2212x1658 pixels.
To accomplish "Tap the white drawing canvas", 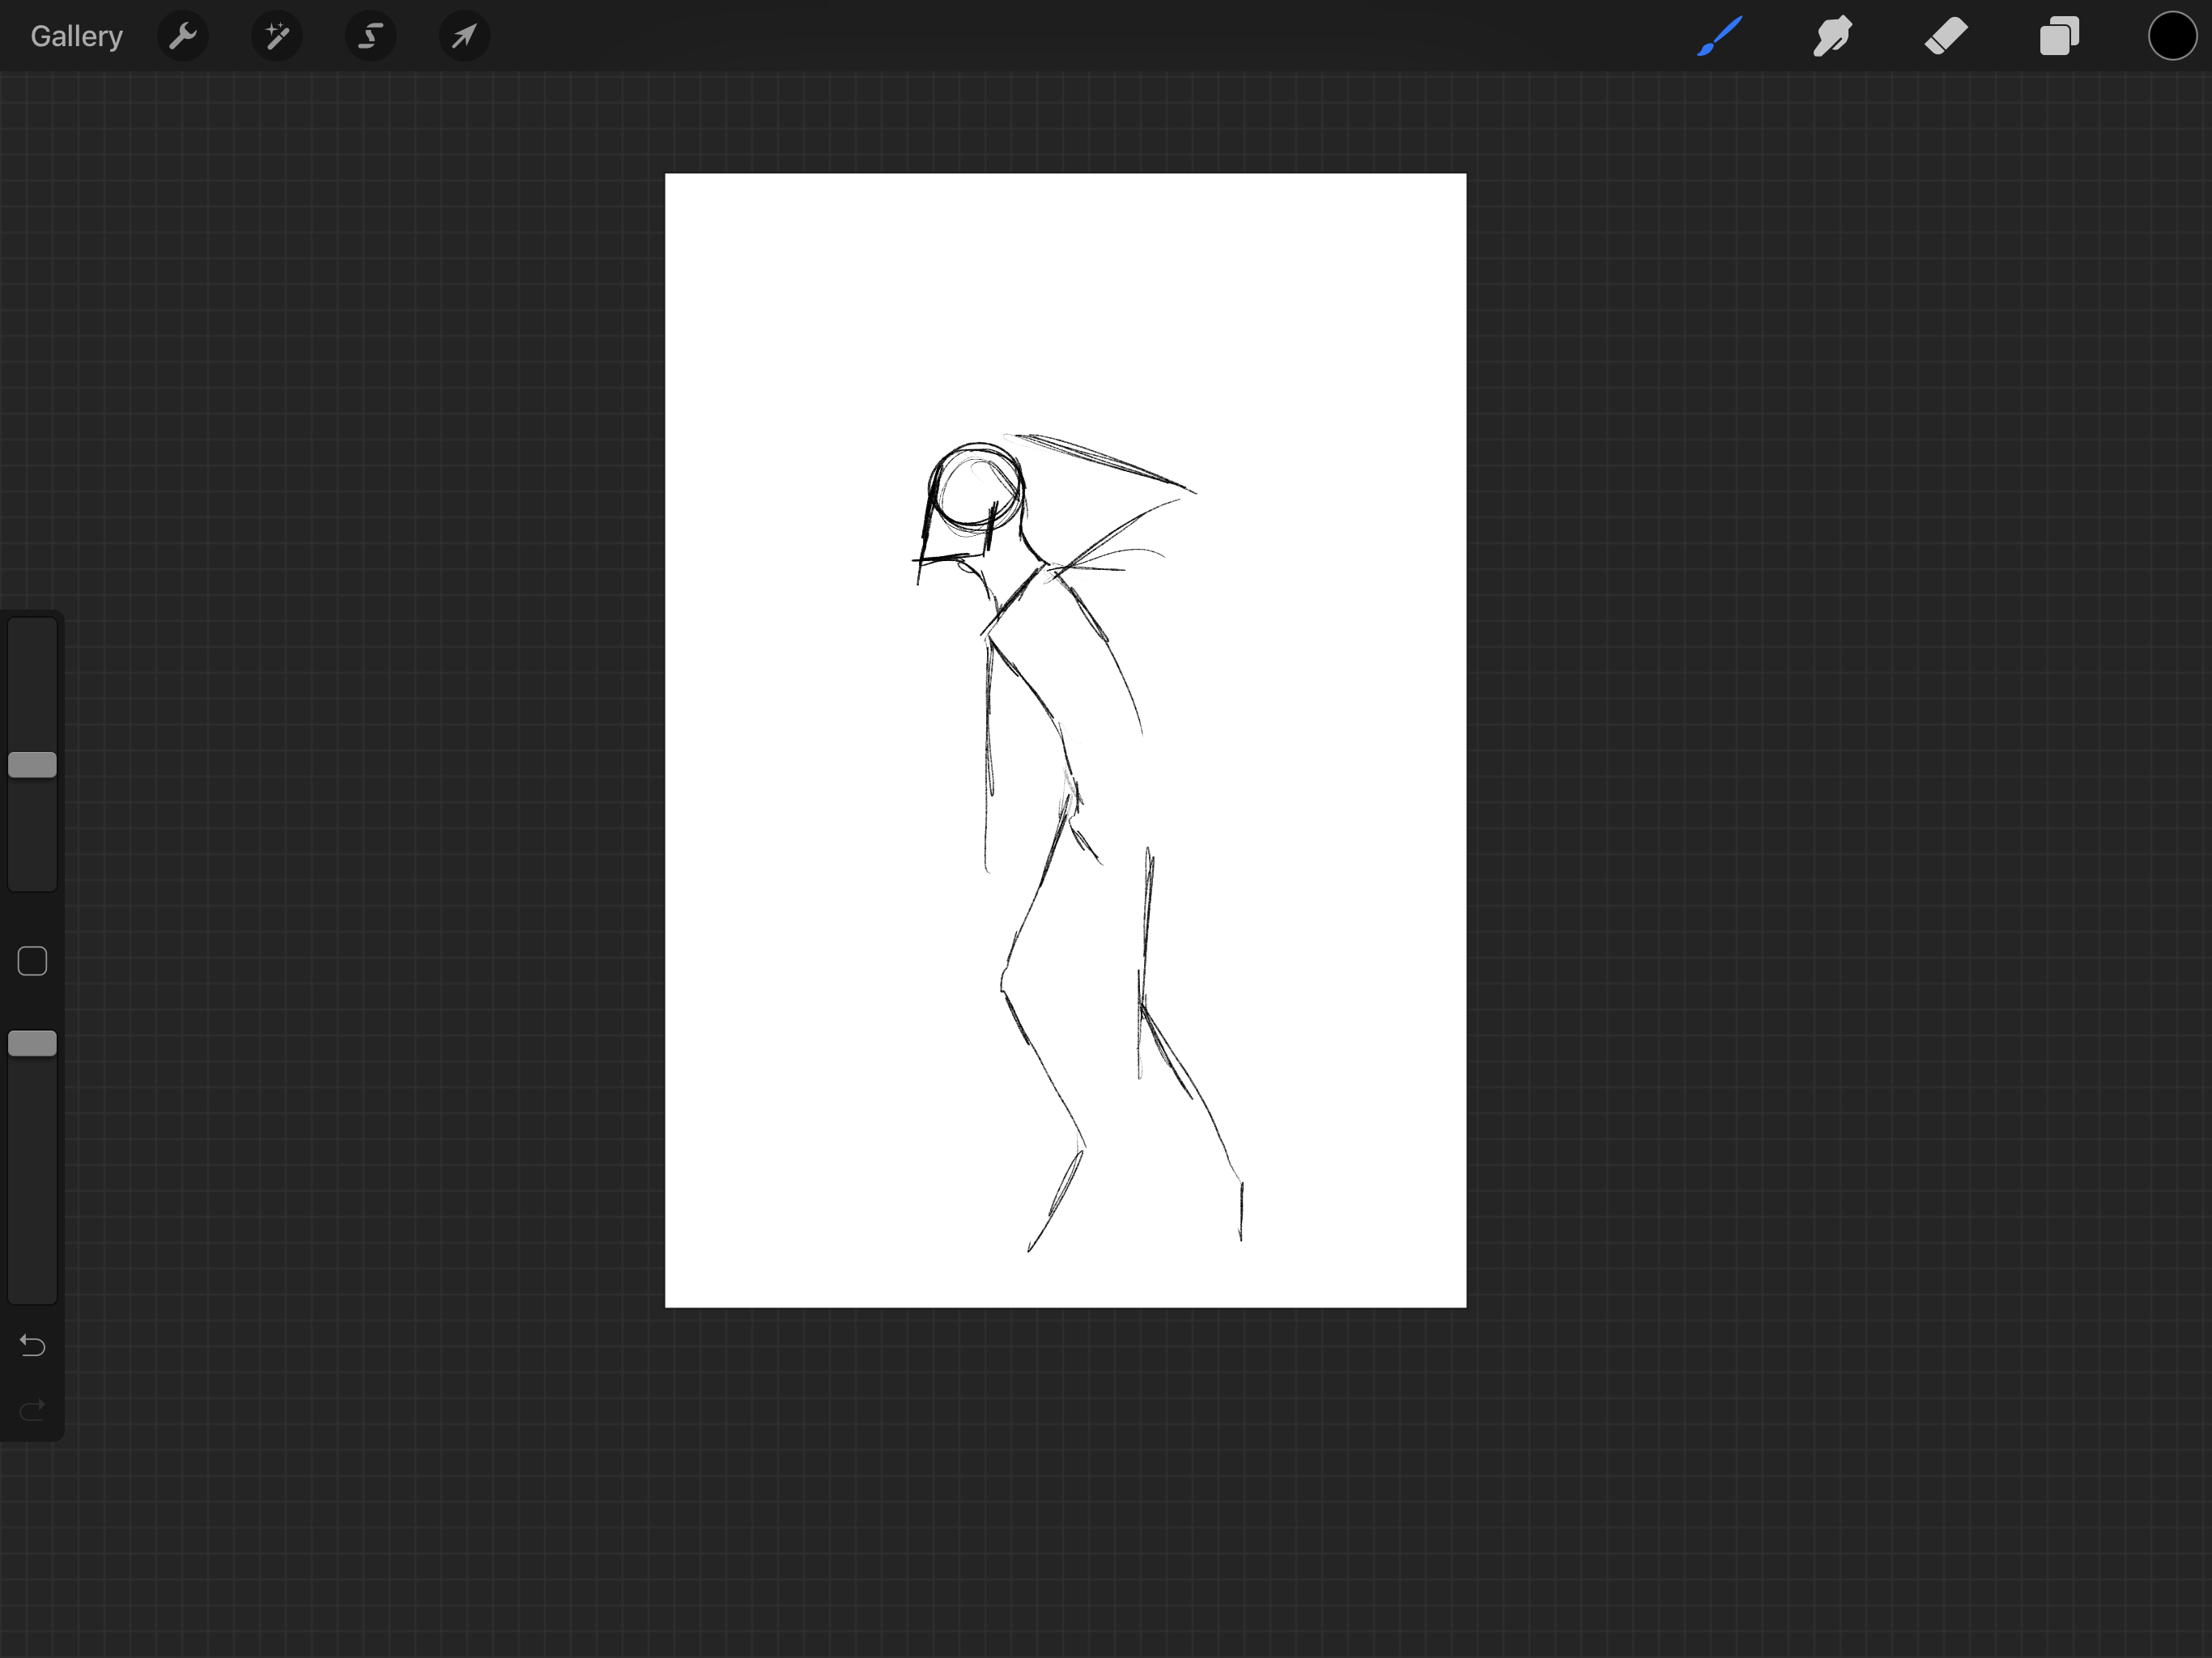I will (1066, 740).
